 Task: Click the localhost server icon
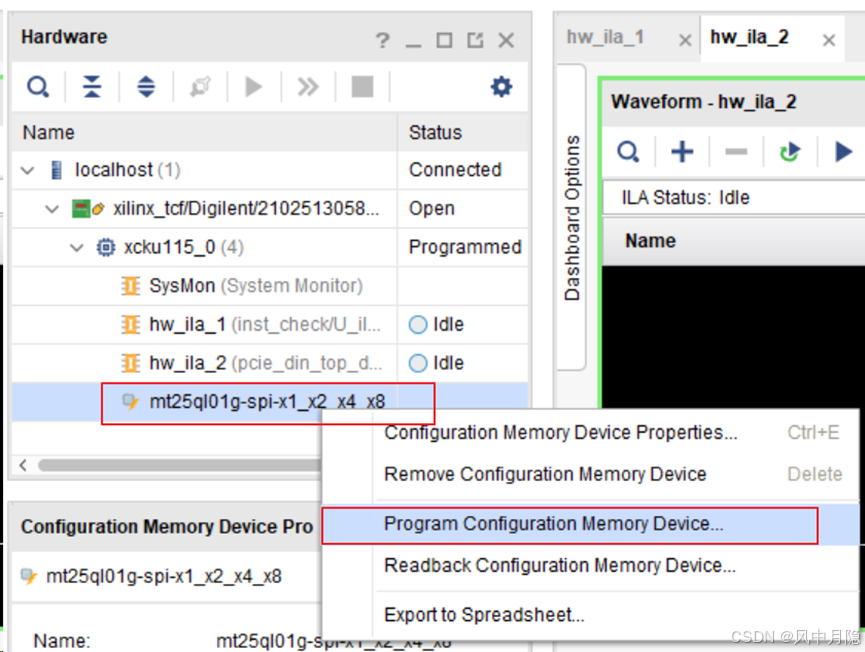[x=56, y=170]
